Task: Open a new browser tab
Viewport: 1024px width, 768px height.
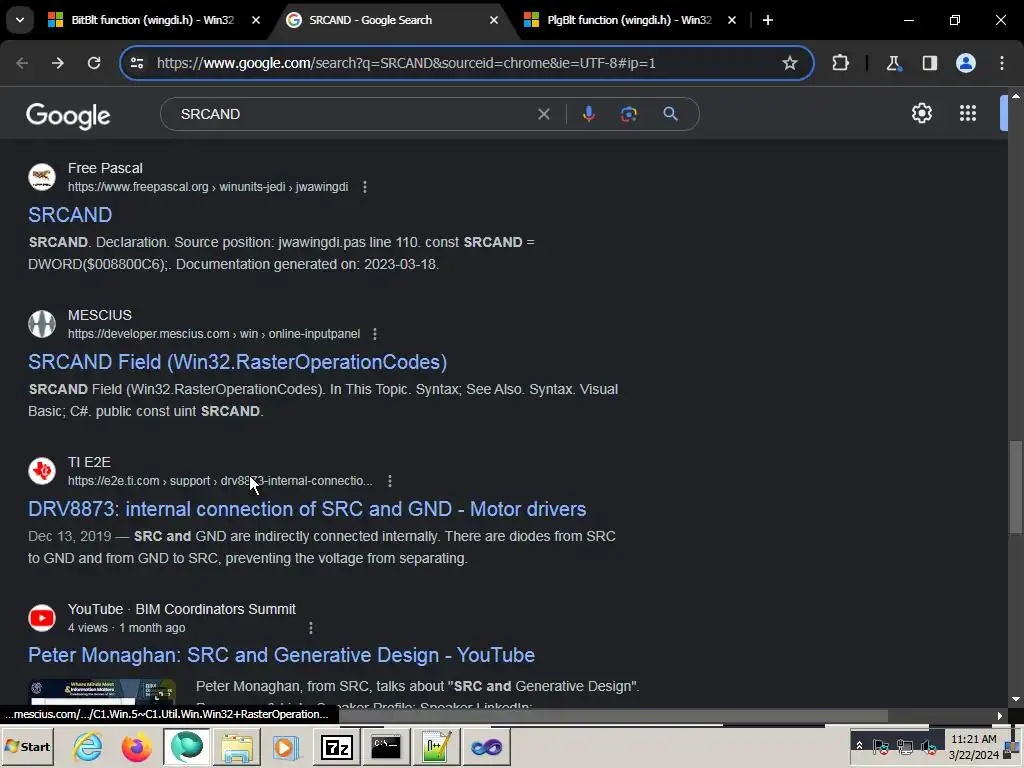Action: (768, 20)
